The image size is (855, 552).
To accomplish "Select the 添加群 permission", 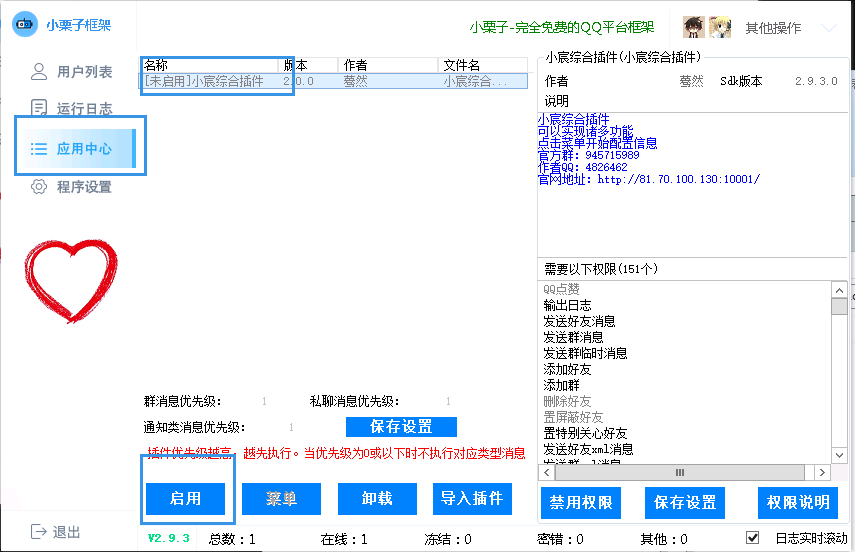I will coord(561,385).
